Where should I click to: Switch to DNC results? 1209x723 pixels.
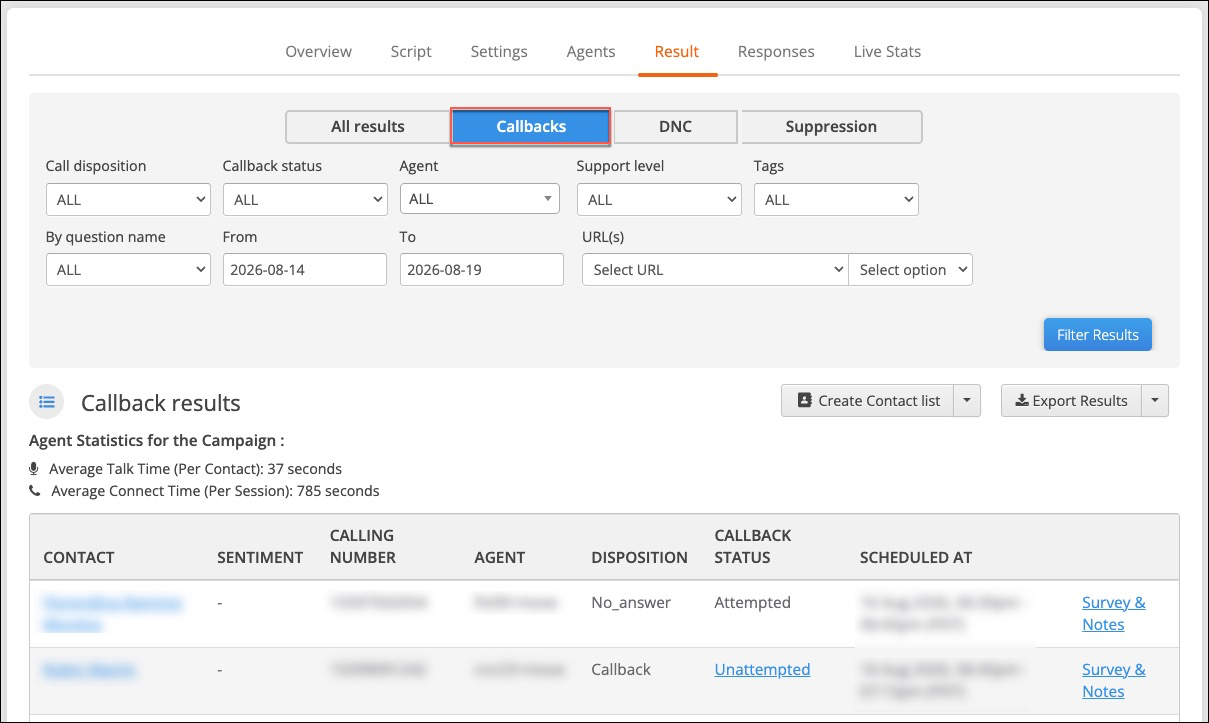click(675, 127)
